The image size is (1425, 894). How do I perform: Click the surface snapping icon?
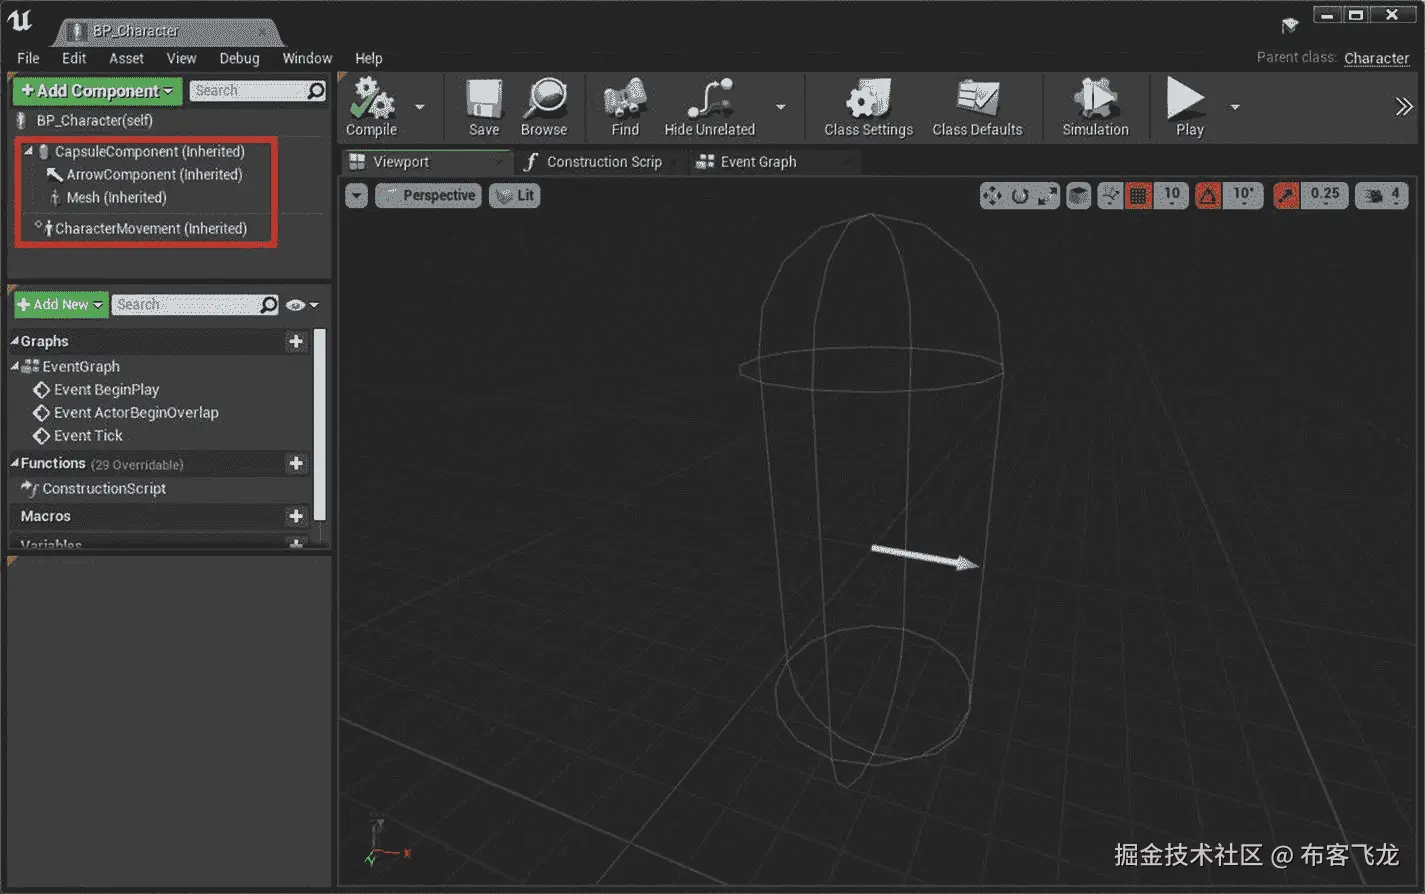pyautogui.click(x=1110, y=196)
